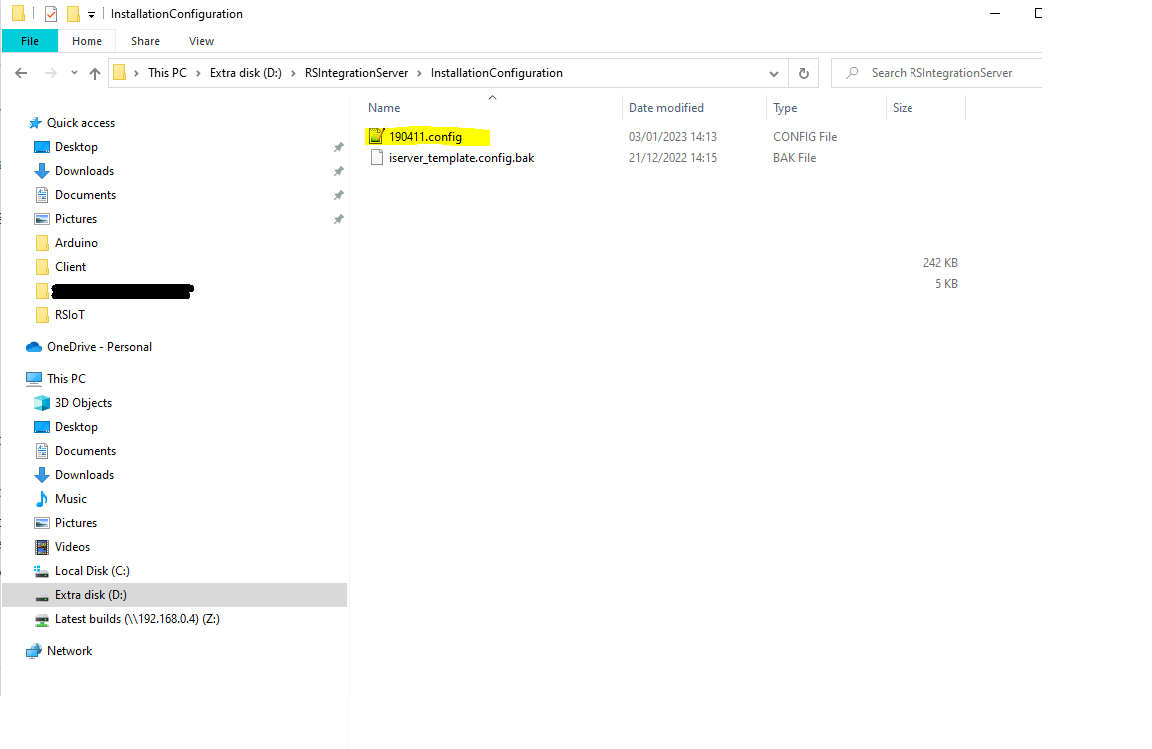The width and height of the screenshot is (1152, 749).
Task: Select Local Disk (C:) drive
Action: coord(91,571)
